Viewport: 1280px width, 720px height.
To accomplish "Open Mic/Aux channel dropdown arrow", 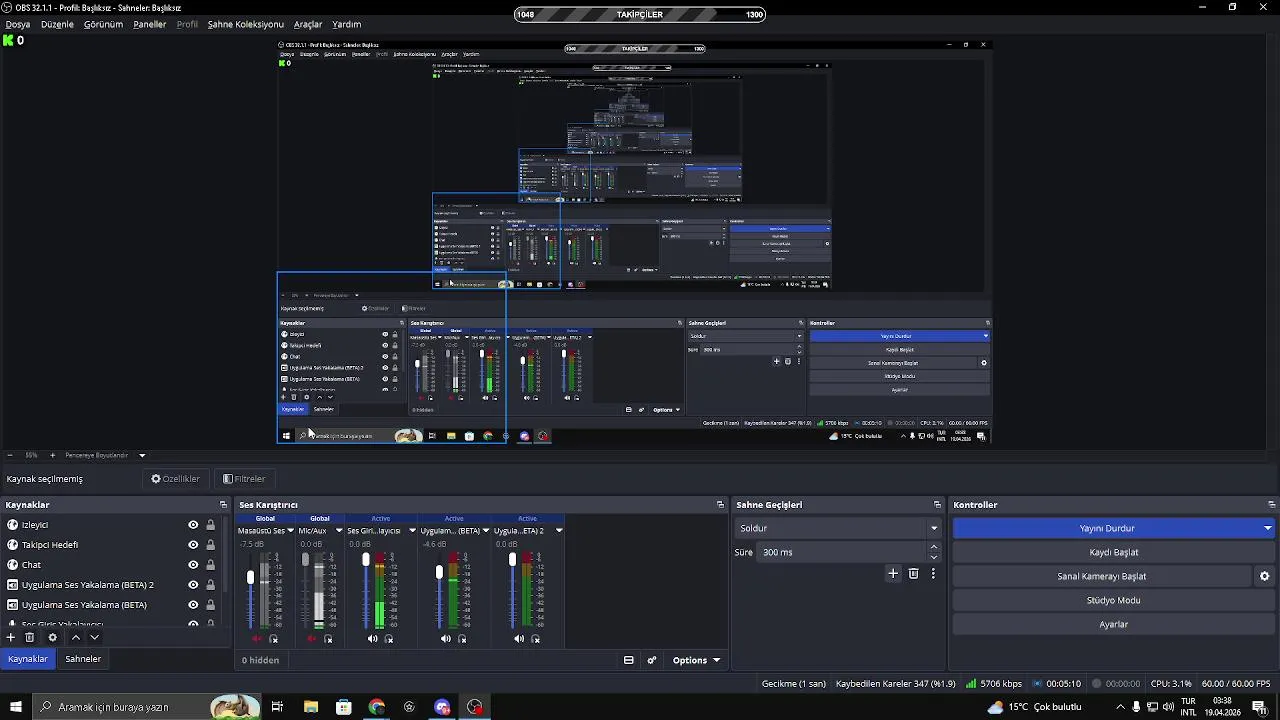I will 339,531.
